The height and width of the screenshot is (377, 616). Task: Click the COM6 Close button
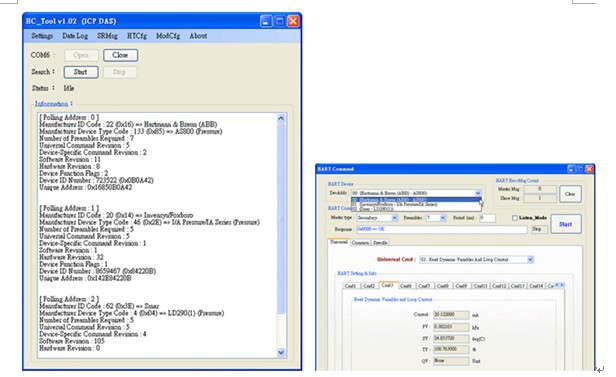point(120,55)
